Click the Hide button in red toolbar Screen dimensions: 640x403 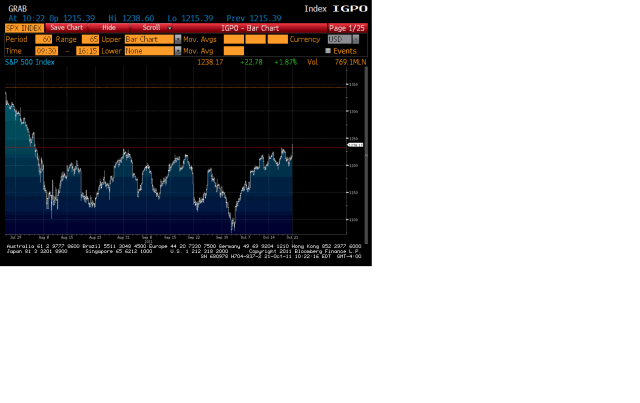click(109, 28)
